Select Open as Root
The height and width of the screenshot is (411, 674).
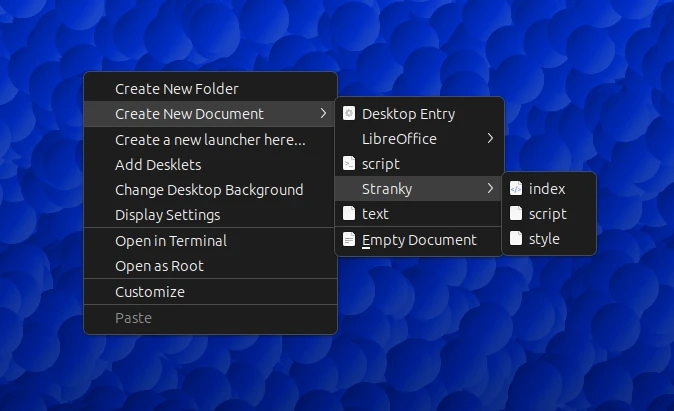210,266
